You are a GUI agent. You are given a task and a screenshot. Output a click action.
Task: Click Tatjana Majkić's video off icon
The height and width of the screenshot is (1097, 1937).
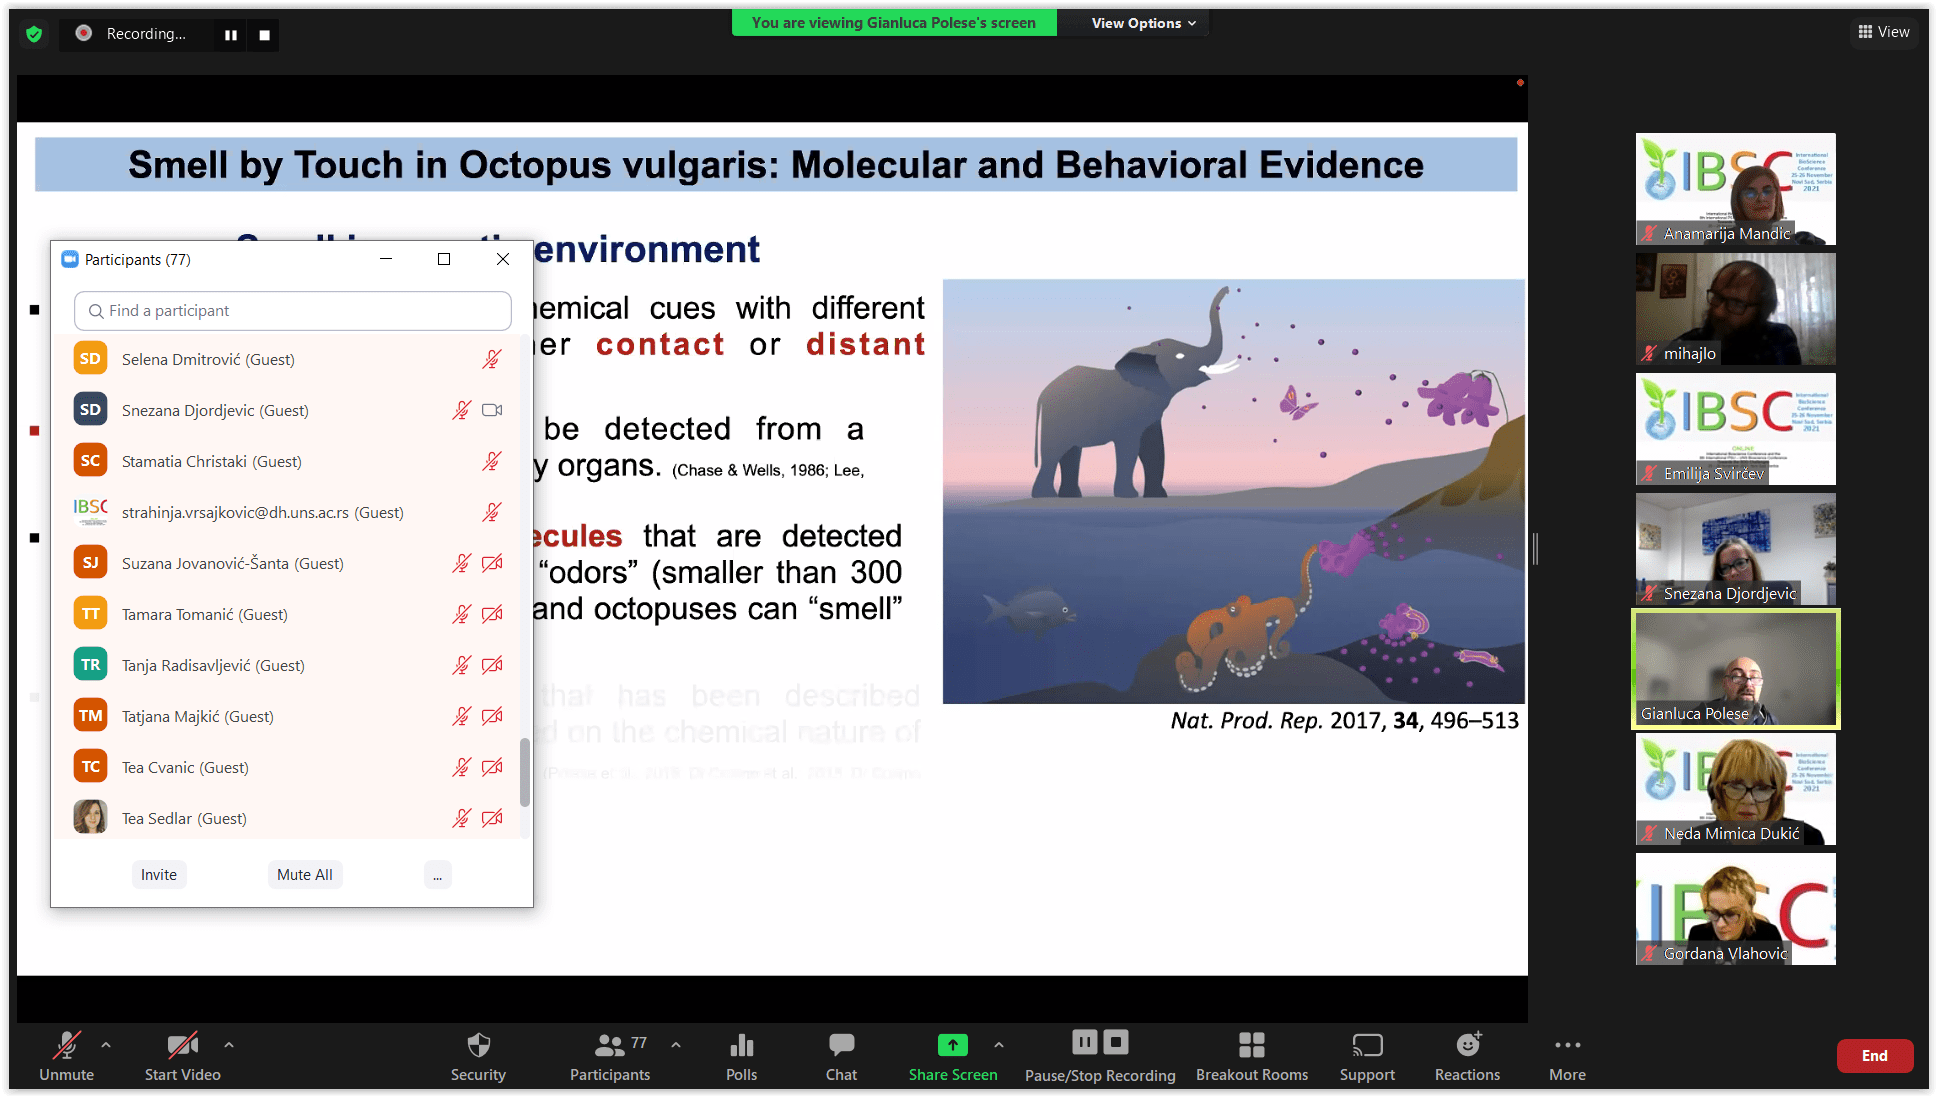[492, 716]
